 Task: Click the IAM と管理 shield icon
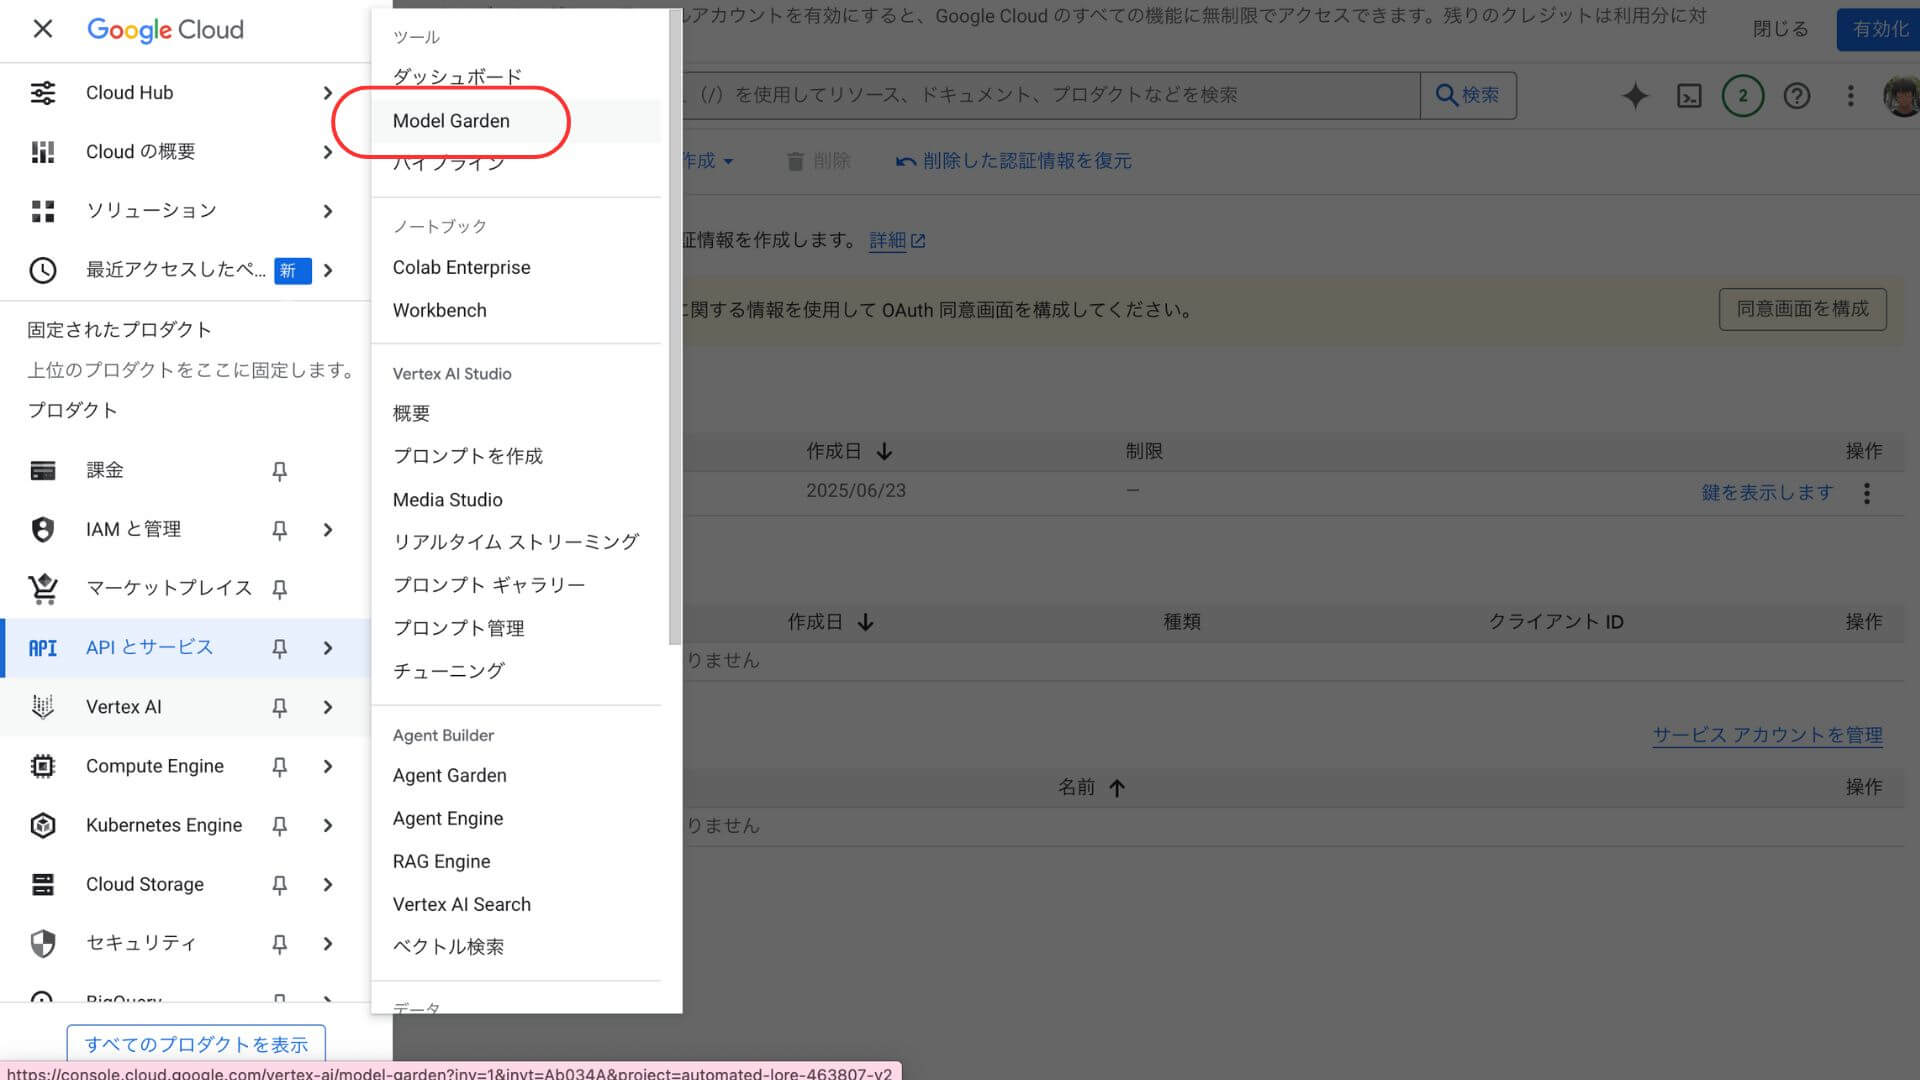43,529
